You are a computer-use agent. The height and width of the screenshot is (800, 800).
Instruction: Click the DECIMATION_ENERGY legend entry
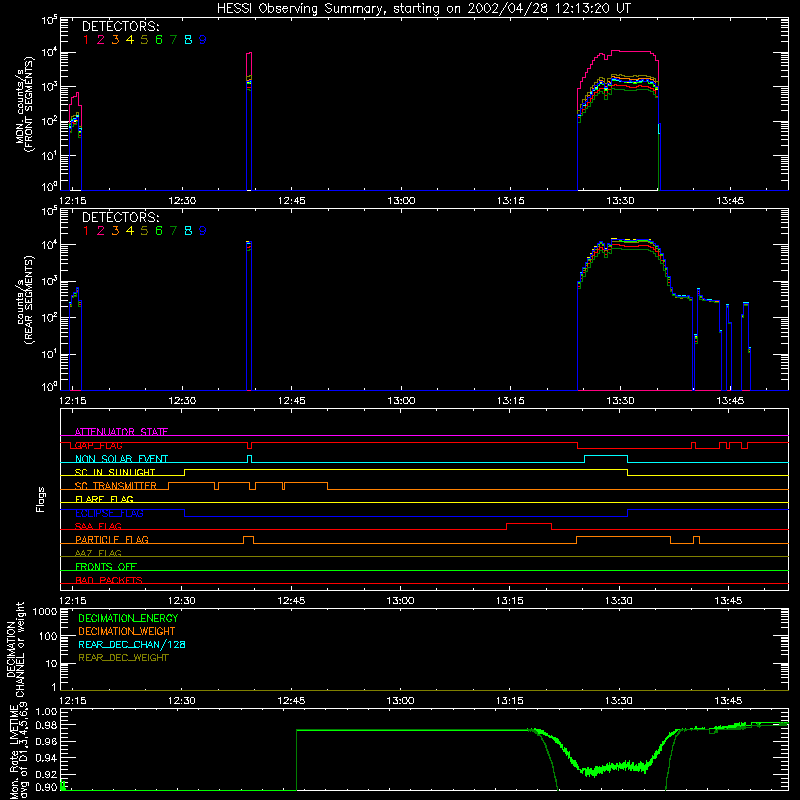pos(128,618)
